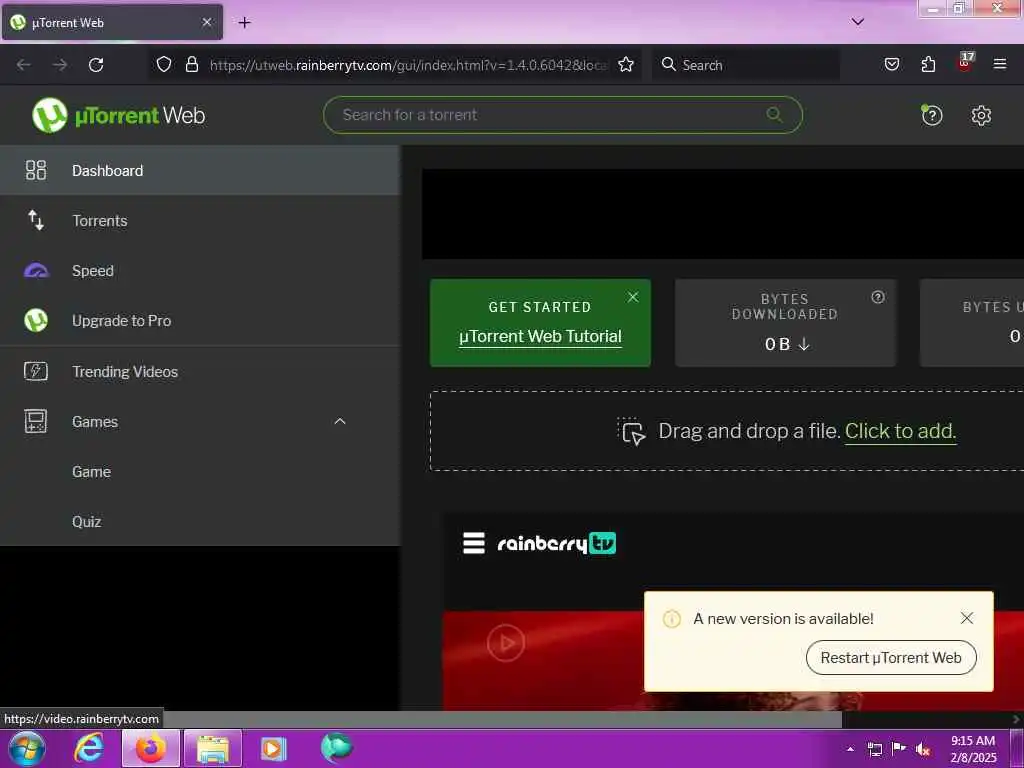Open the Firefox extensions icon
The width and height of the screenshot is (1024, 768).
click(x=928, y=64)
